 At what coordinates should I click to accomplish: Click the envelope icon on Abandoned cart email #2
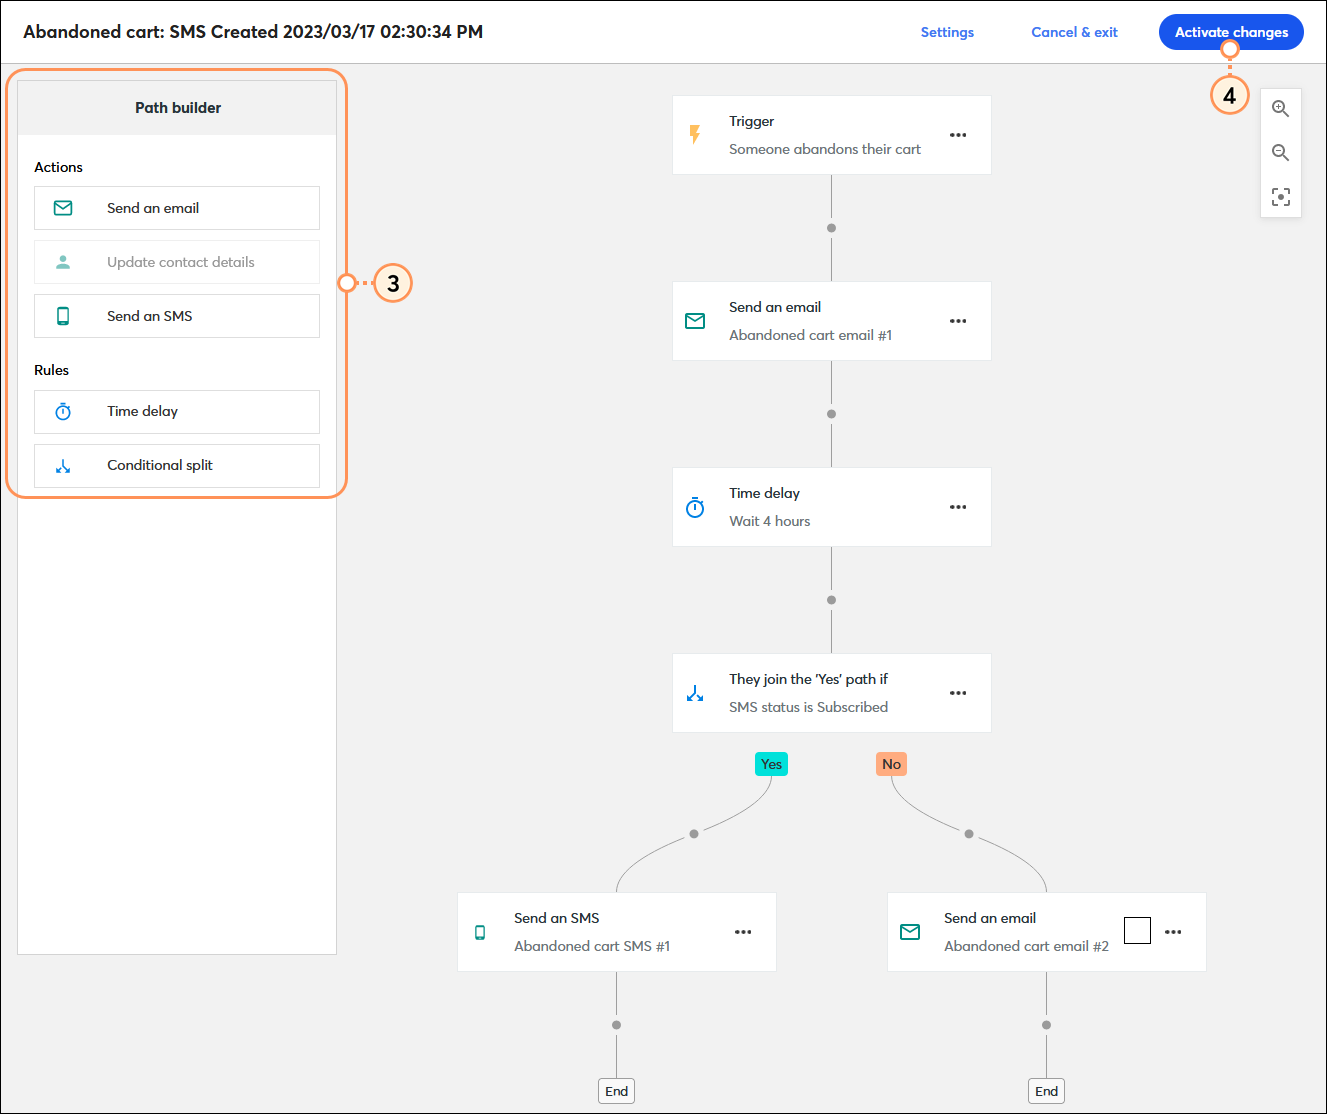coord(910,932)
